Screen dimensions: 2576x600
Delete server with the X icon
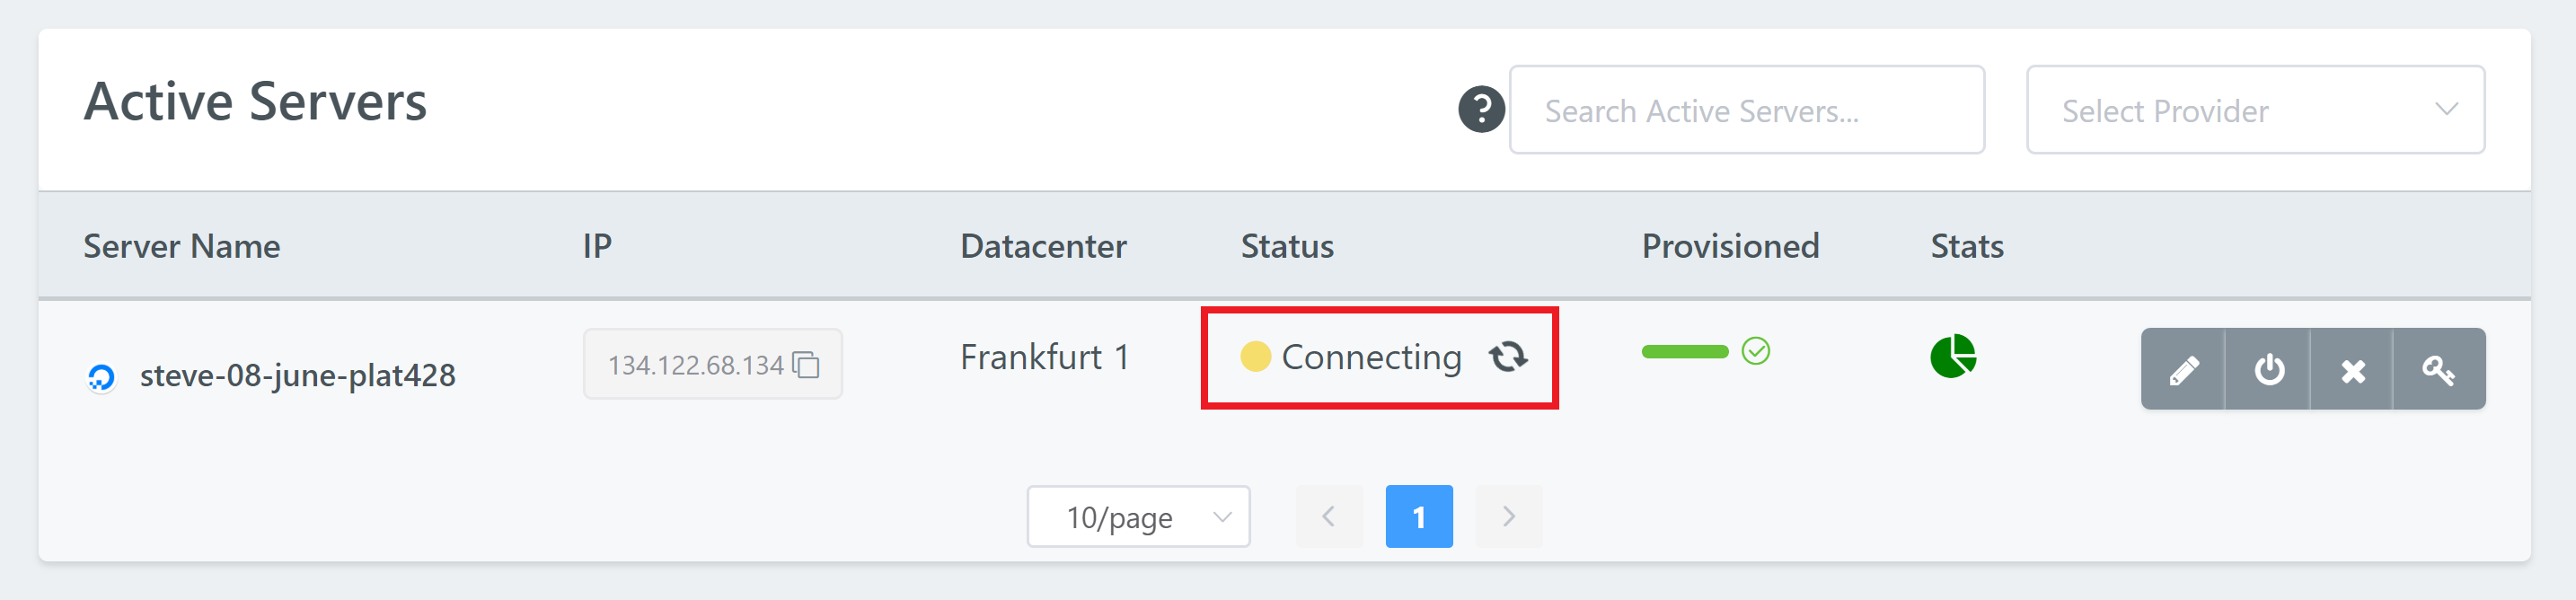tap(2352, 369)
